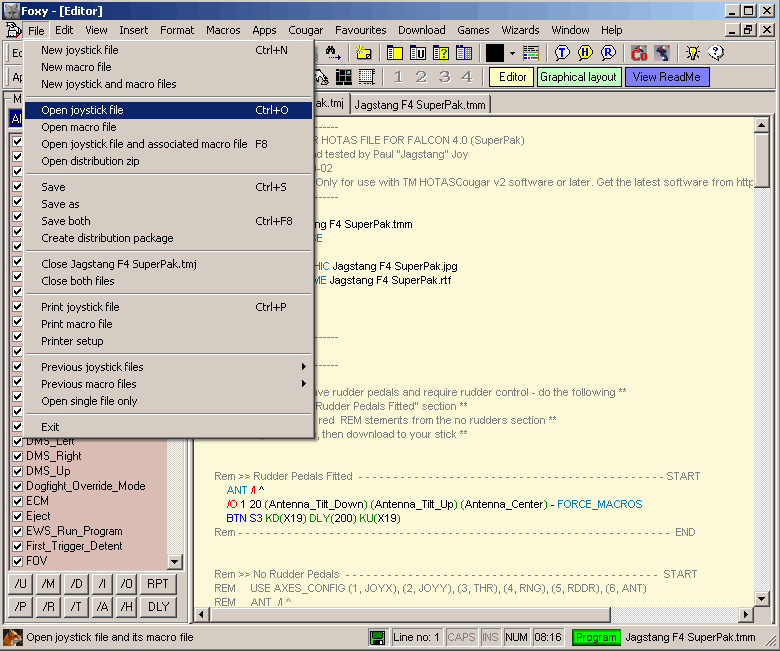Click the circled H toolbar icon
The image size is (780, 651).
(x=585, y=53)
